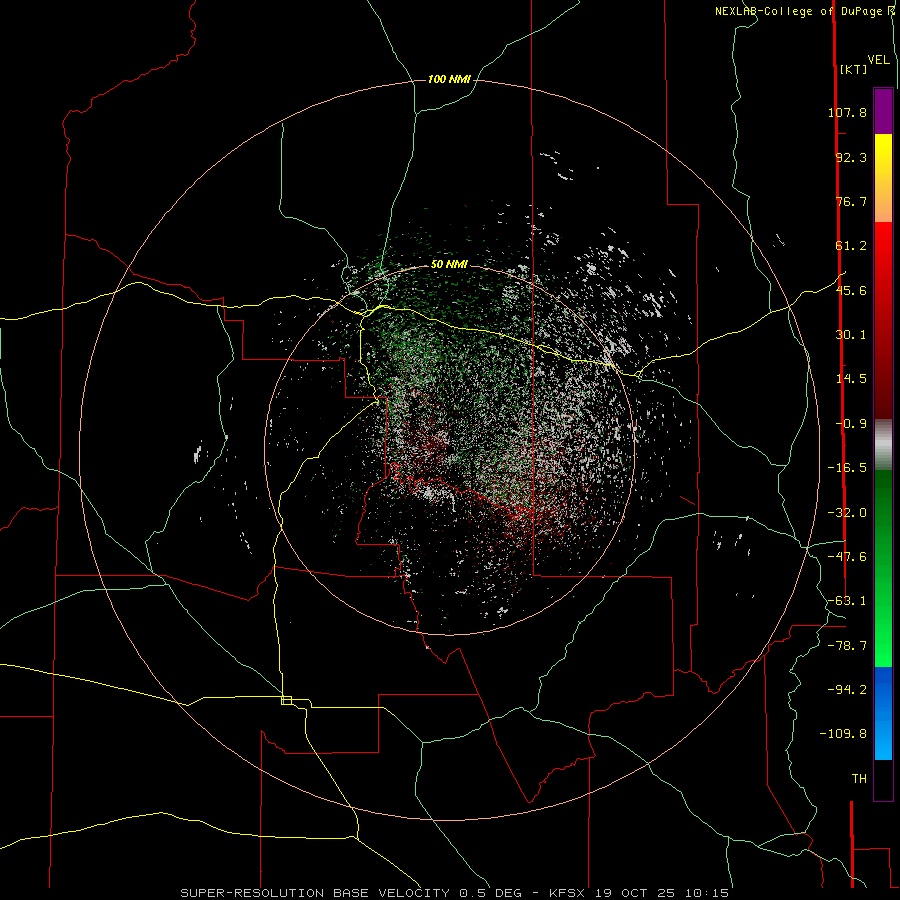Click the 92.3 legend value
The height and width of the screenshot is (900, 900).
point(851,157)
